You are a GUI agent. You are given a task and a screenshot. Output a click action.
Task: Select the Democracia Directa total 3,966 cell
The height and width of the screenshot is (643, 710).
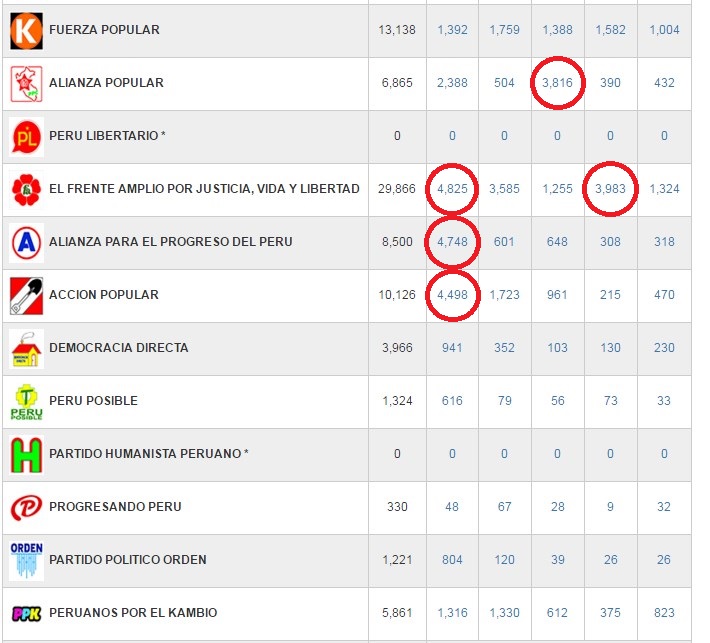397,348
